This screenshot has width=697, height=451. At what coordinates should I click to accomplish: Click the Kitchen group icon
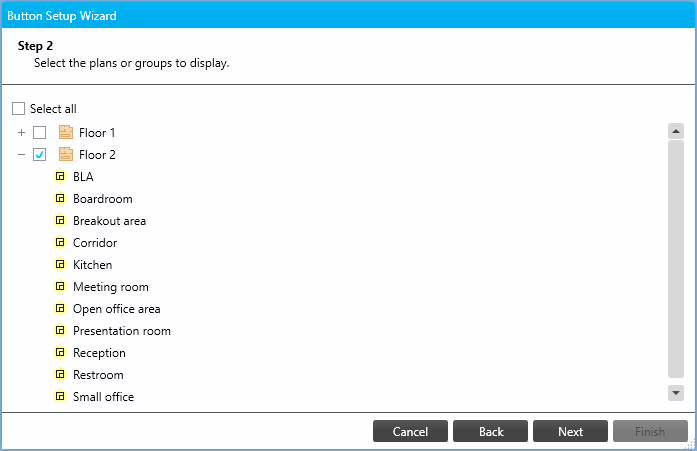click(60, 264)
